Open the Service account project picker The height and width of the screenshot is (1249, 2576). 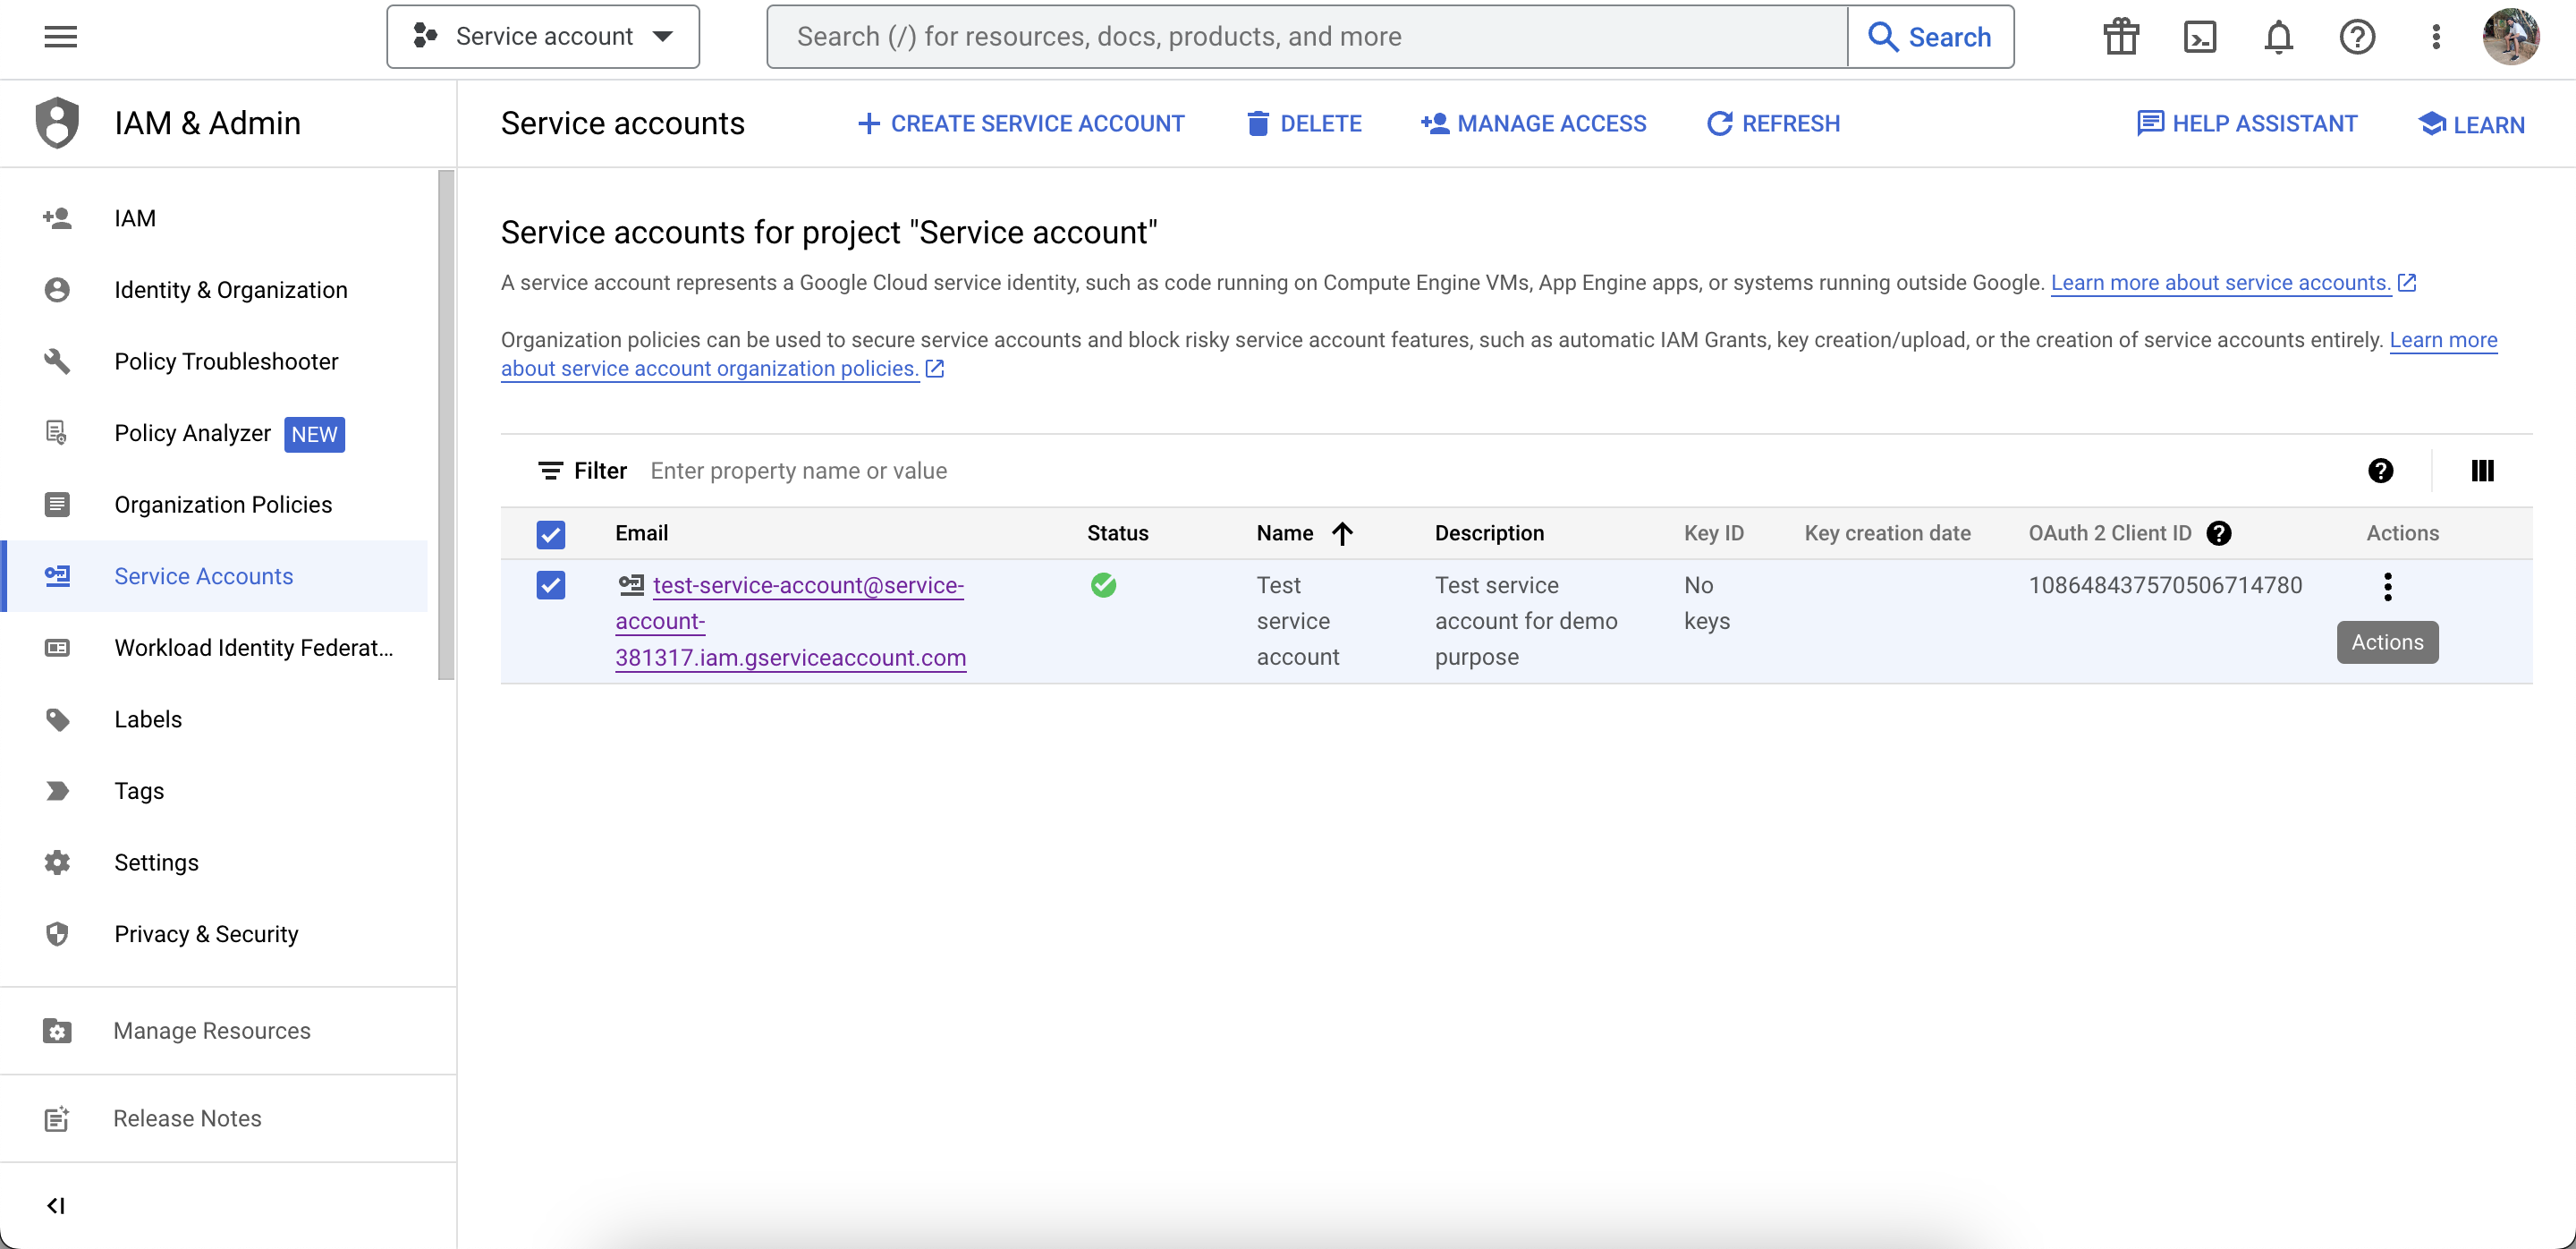[x=543, y=37]
